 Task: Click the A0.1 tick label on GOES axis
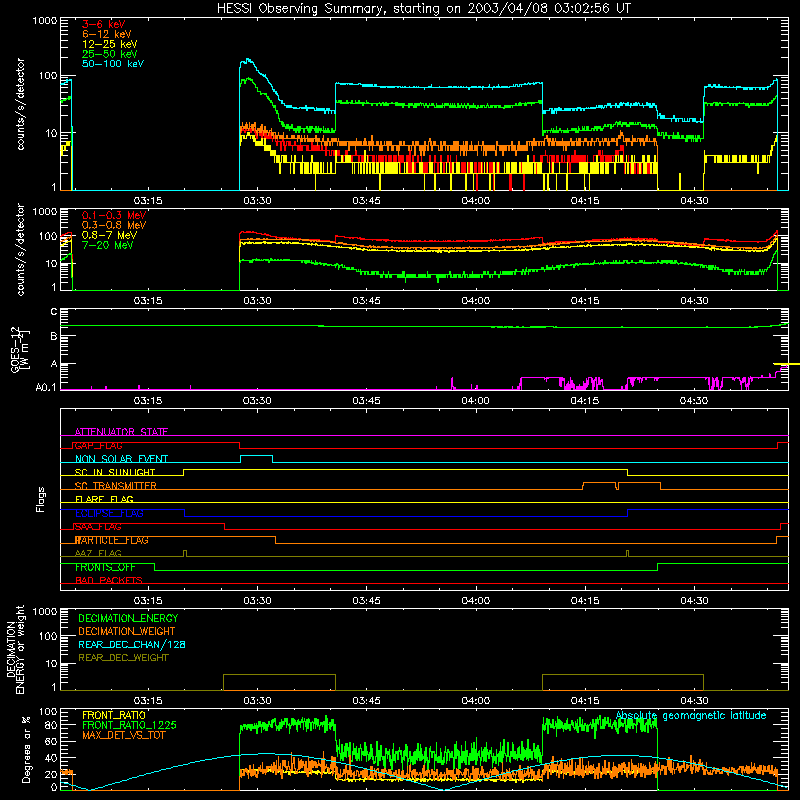click(x=46, y=388)
